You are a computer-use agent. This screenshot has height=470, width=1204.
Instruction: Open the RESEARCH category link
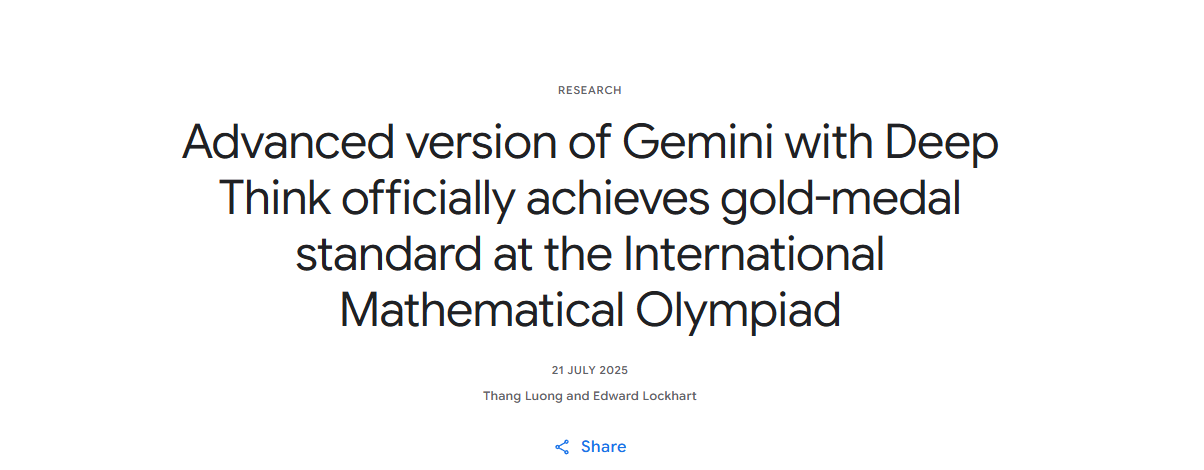point(590,90)
